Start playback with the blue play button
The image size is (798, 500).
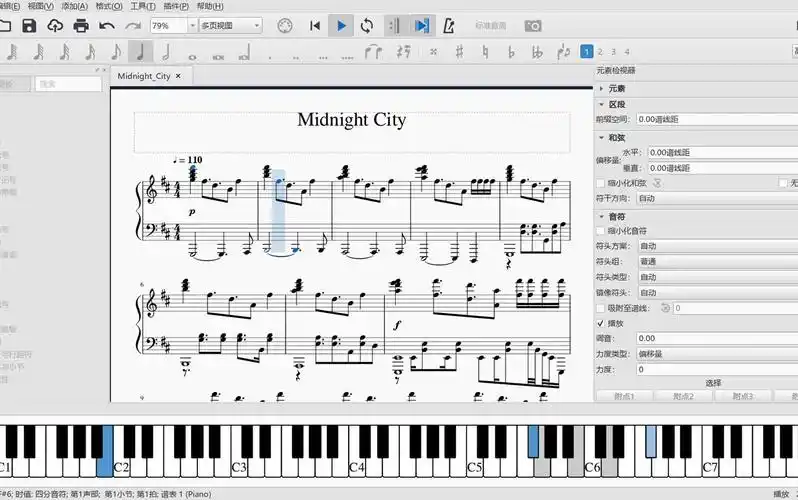click(341, 25)
